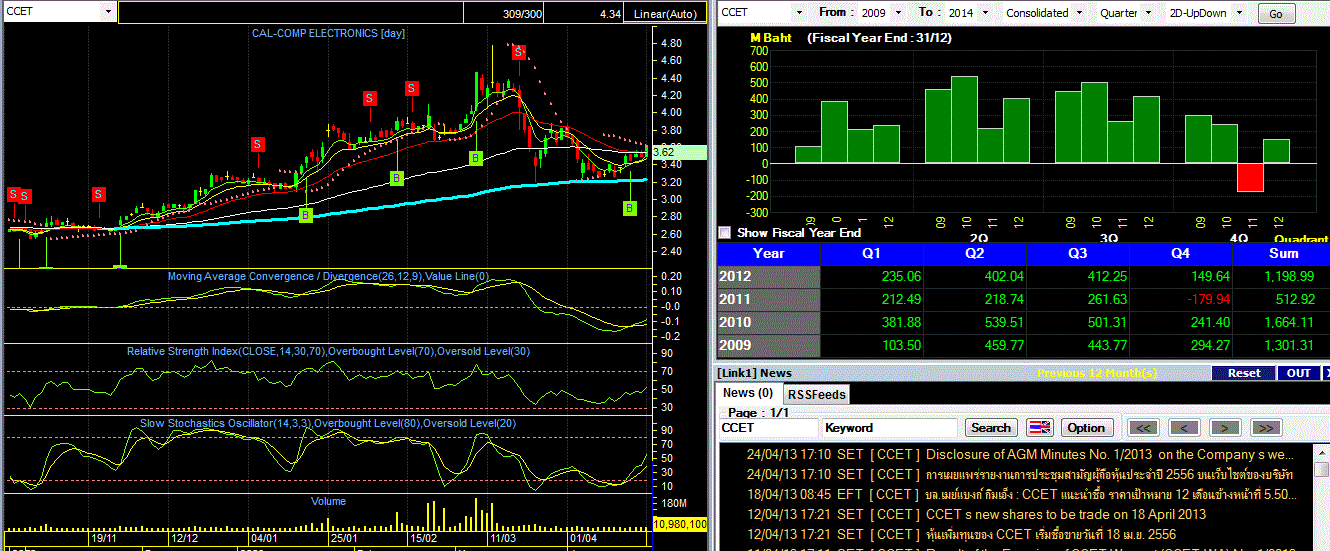Viewport: 1330px width, 551px height.
Task: Click the Moving Average Convergence / Divergence indicator title
Action: [328, 277]
